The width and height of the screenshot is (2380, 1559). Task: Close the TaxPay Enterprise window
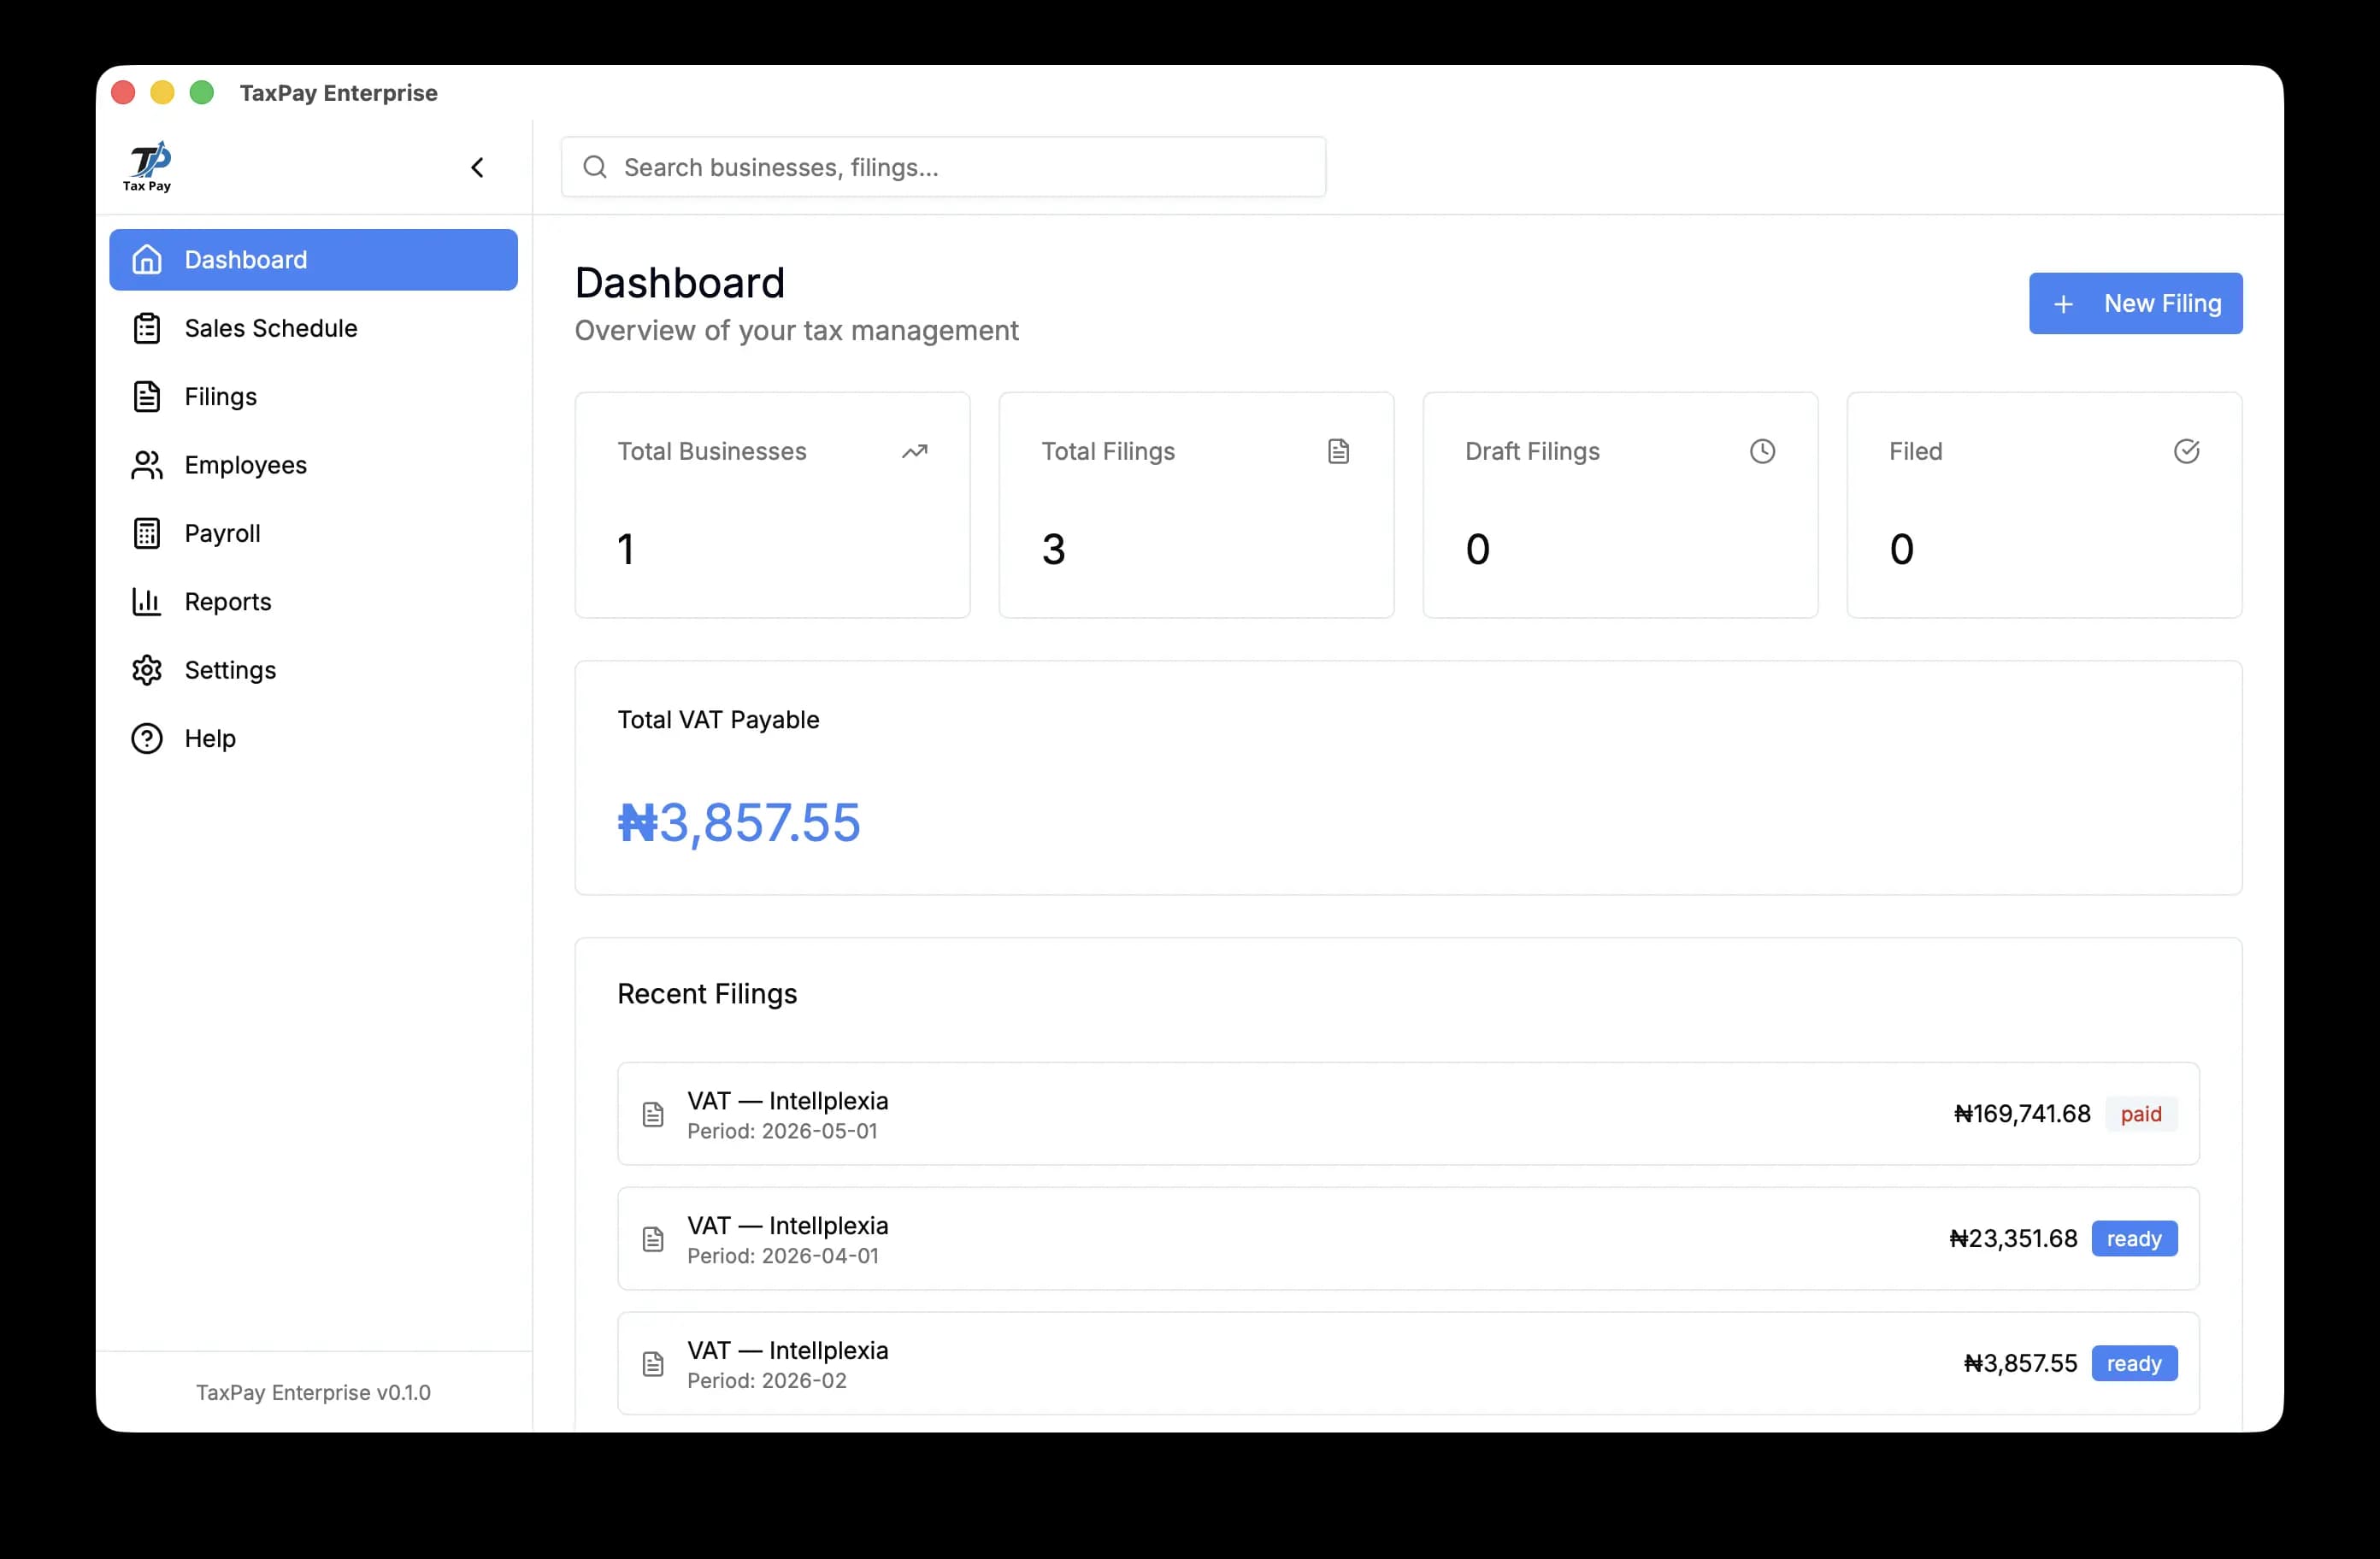pos(123,93)
